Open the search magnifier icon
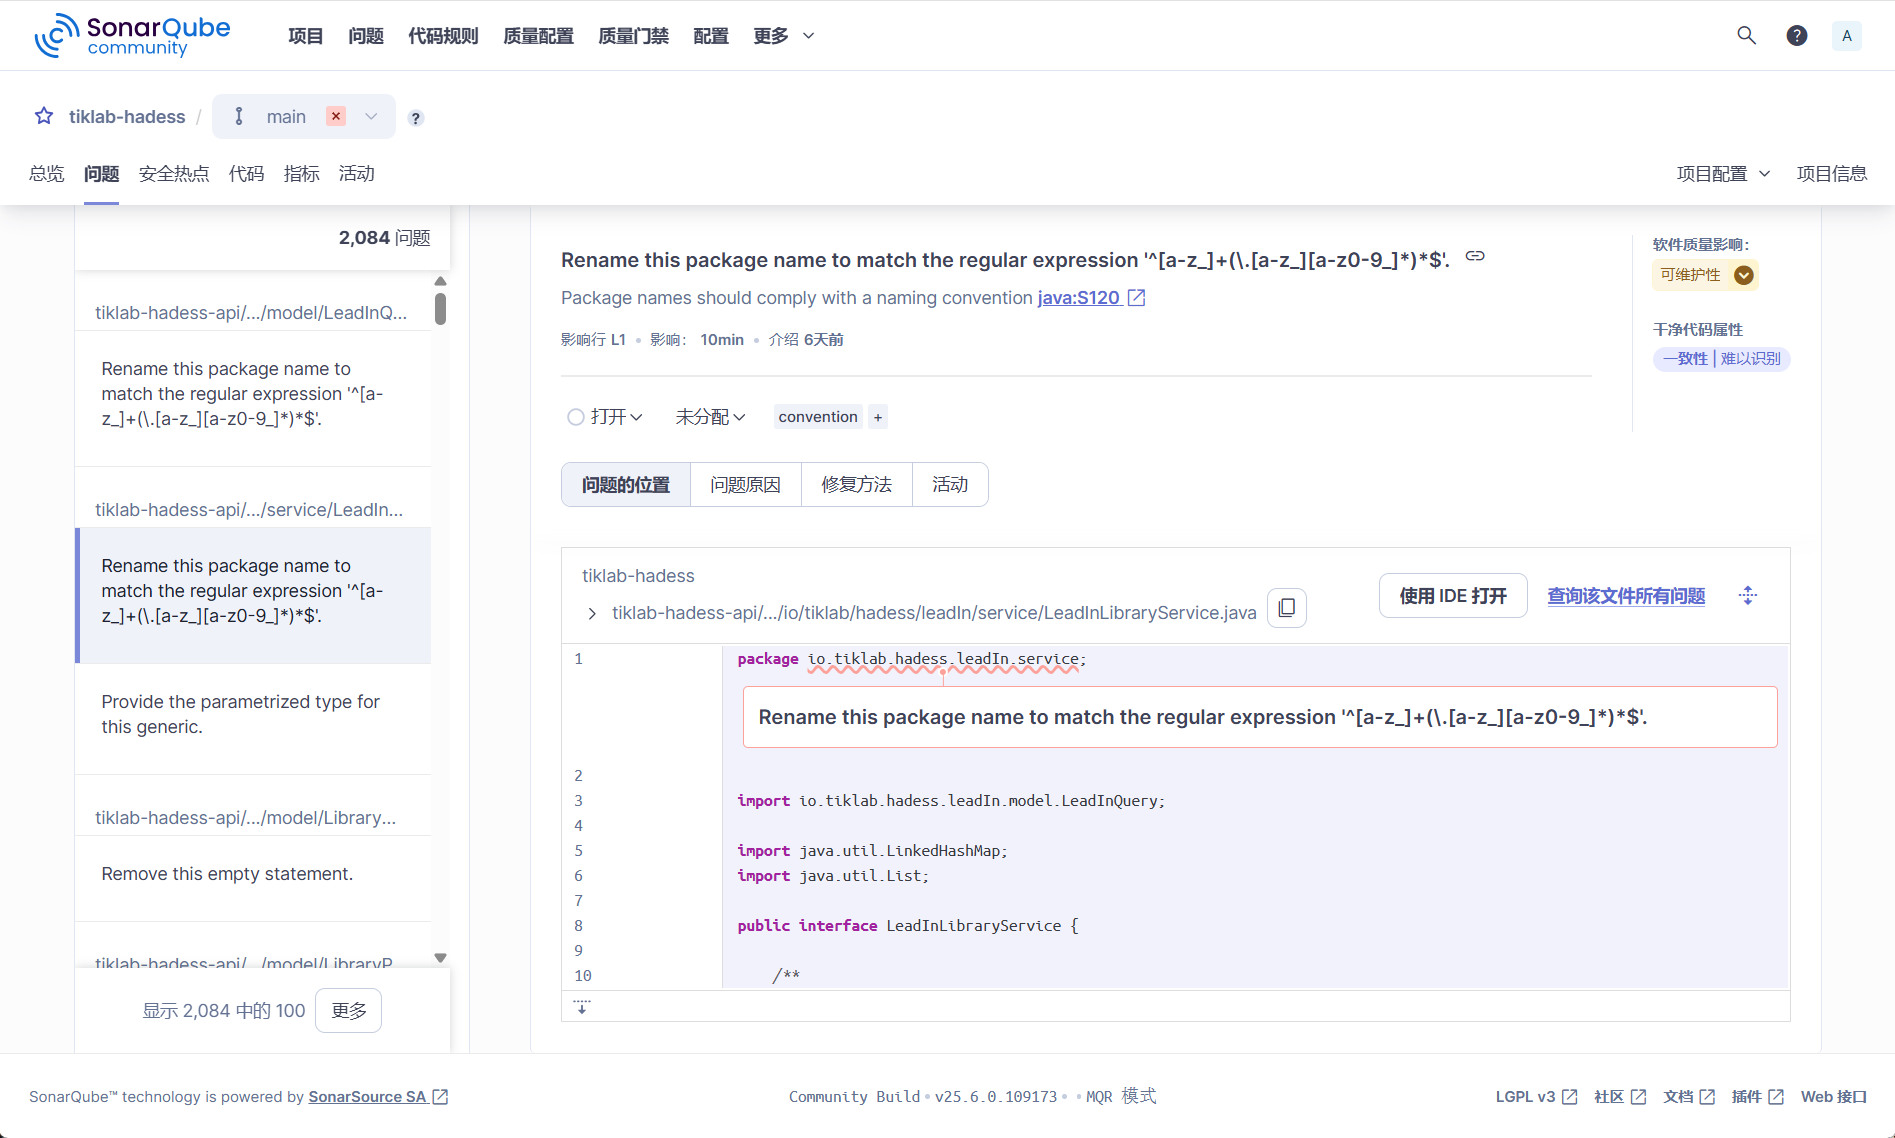The height and width of the screenshot is (1138, 1895). coord(1746,36)
